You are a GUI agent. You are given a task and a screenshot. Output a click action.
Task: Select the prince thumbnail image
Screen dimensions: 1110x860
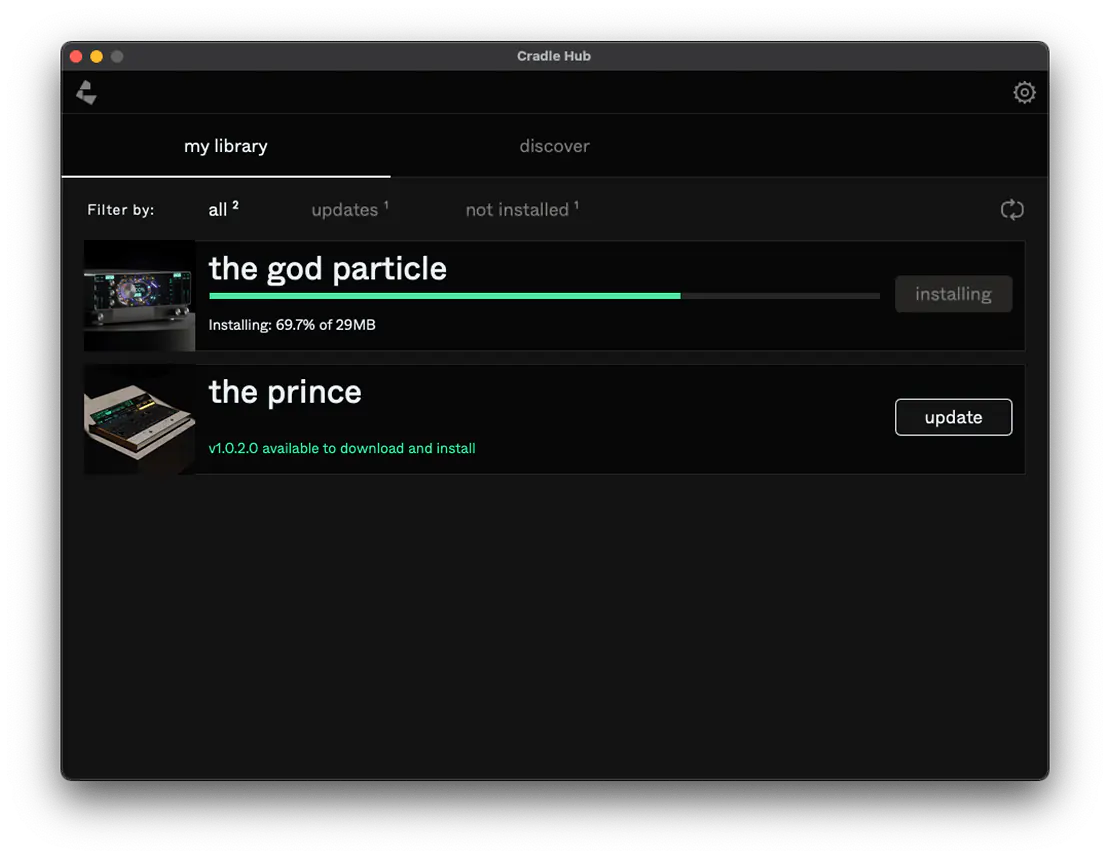point(140,419)
